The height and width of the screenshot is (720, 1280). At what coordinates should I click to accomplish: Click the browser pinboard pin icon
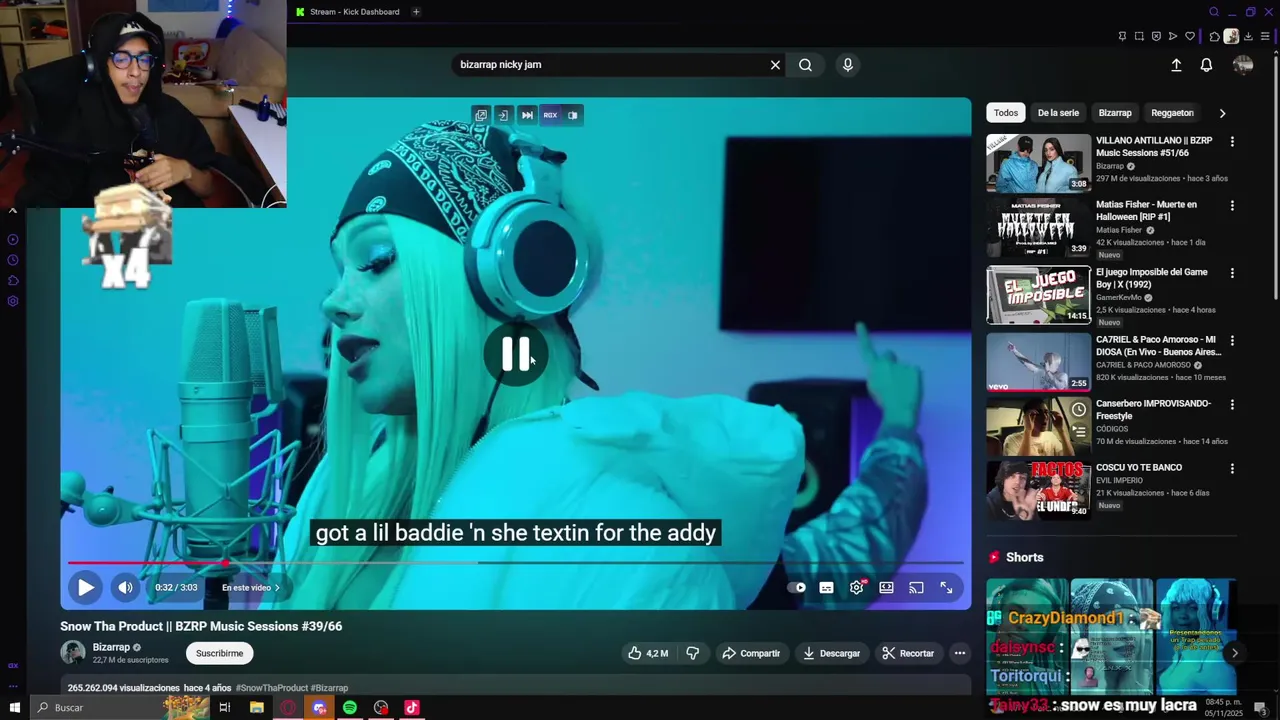point(1122,36)
